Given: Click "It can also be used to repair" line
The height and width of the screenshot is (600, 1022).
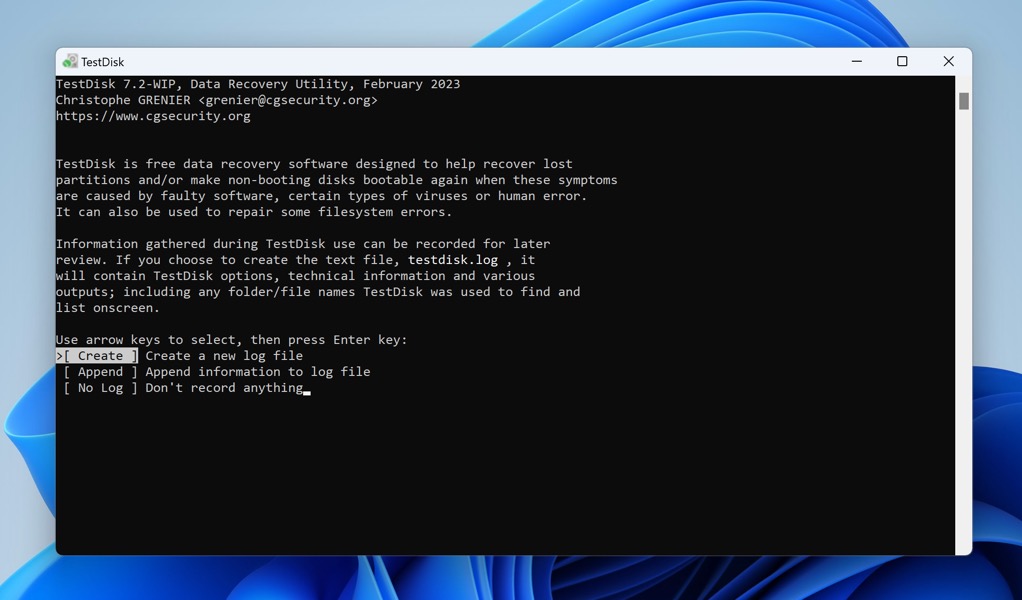Looking at the screenshot, I should click(x=254, y=212).
